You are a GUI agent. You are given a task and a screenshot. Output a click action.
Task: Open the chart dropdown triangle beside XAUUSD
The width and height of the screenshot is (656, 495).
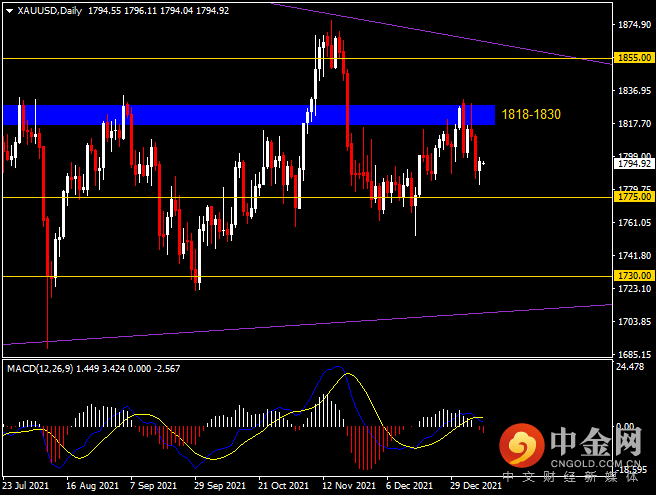click(10, 11)
